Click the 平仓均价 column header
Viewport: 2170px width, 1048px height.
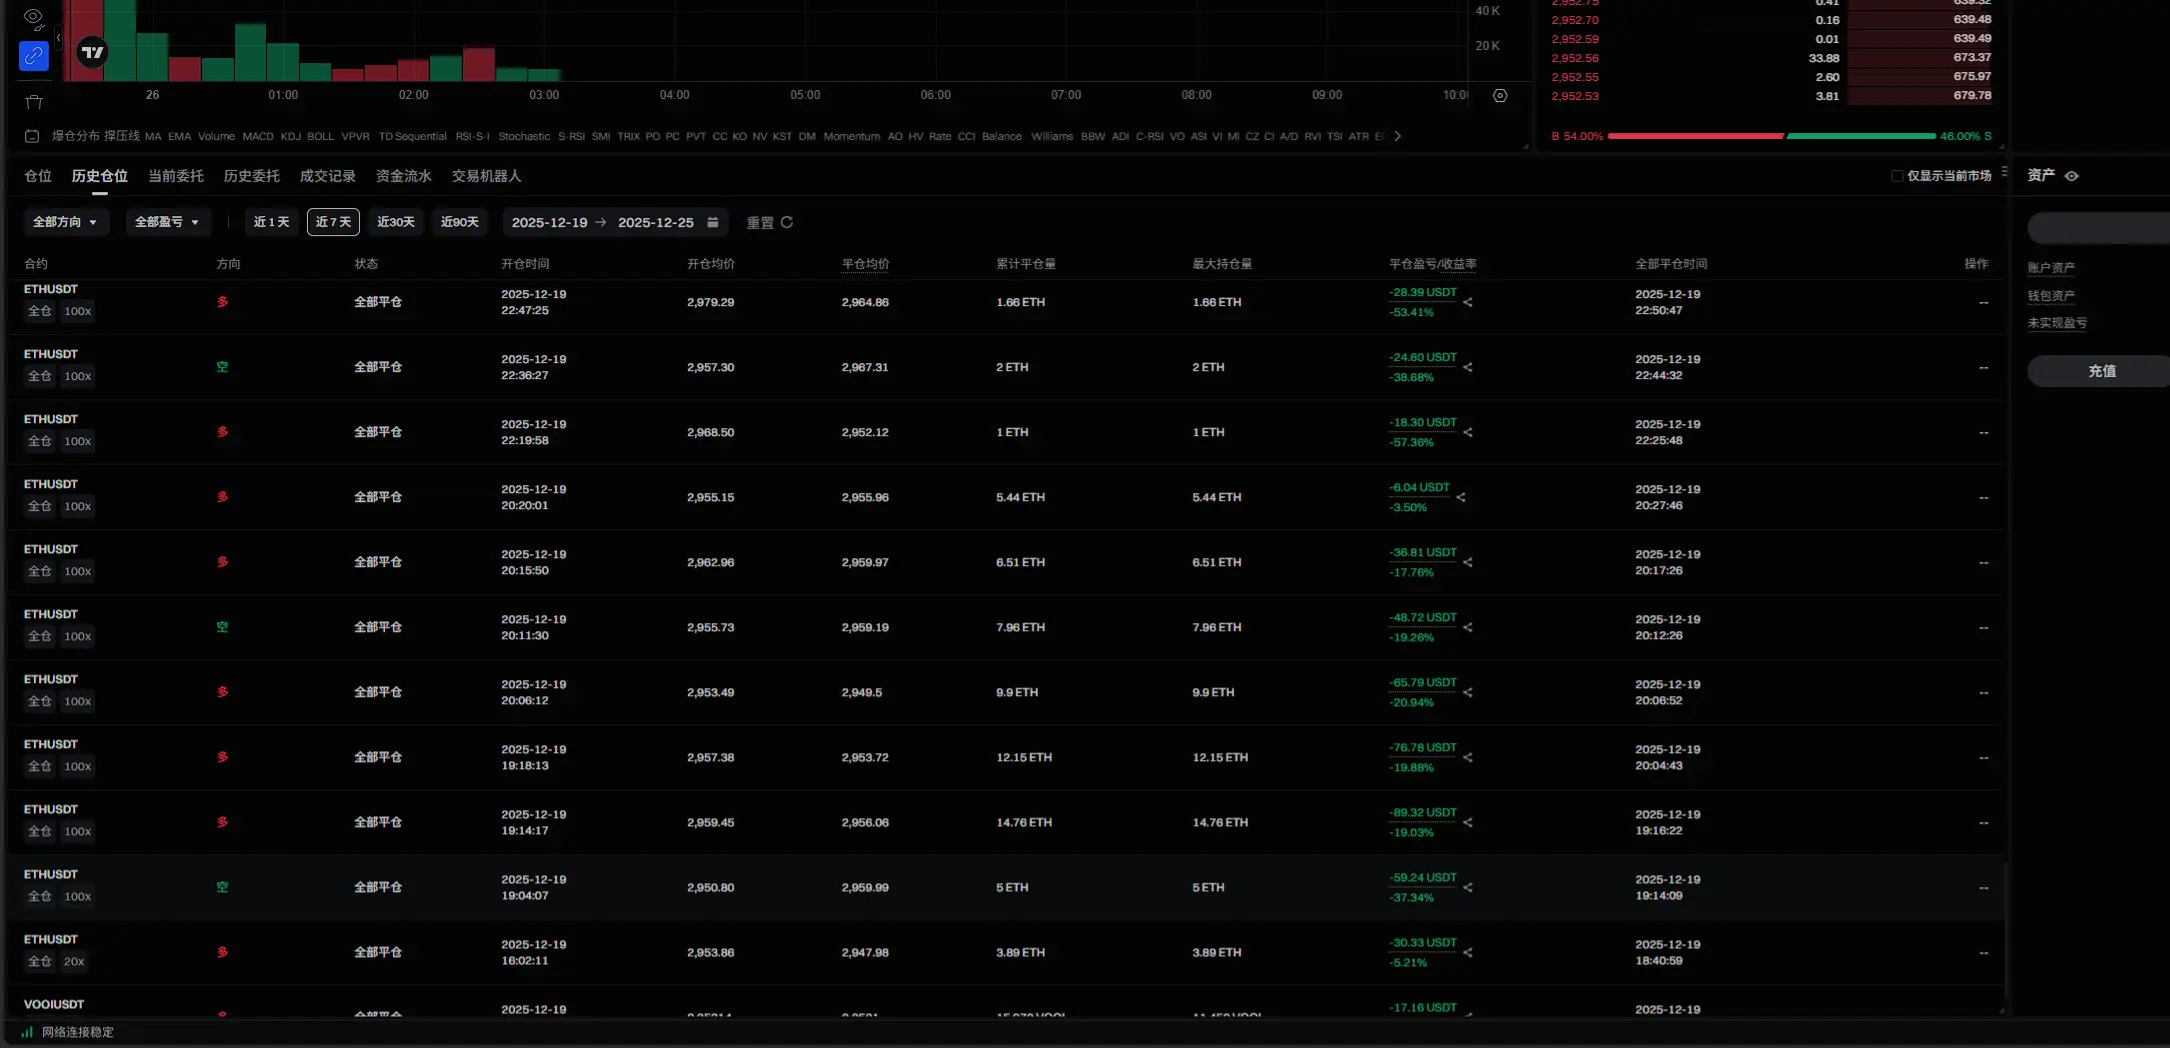[x=866, y=264]
